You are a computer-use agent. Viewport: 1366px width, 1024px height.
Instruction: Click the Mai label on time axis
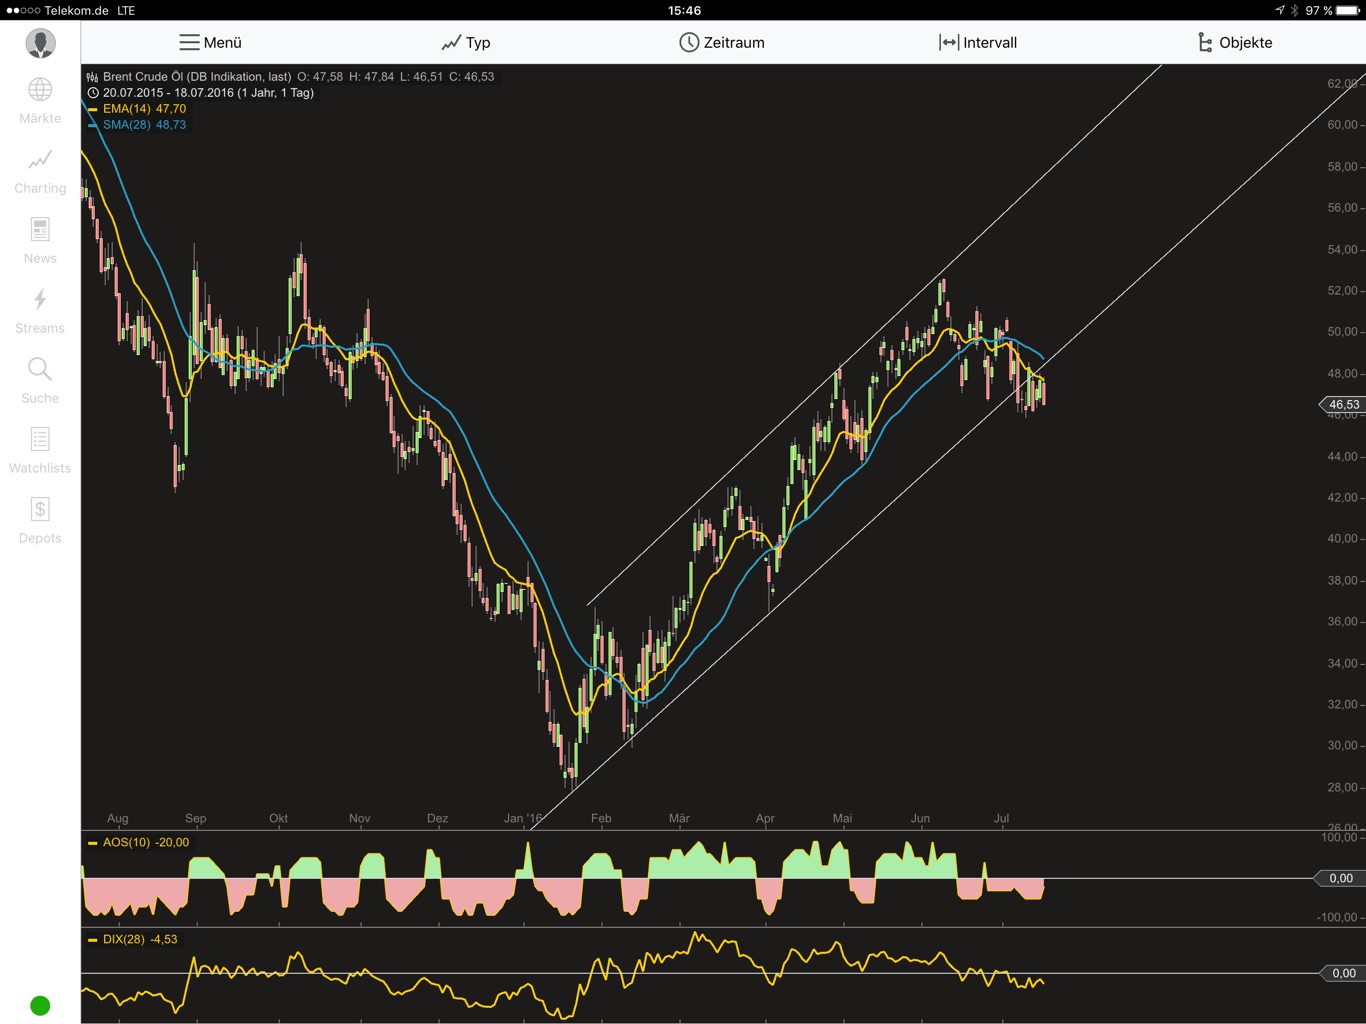point(843,818)
